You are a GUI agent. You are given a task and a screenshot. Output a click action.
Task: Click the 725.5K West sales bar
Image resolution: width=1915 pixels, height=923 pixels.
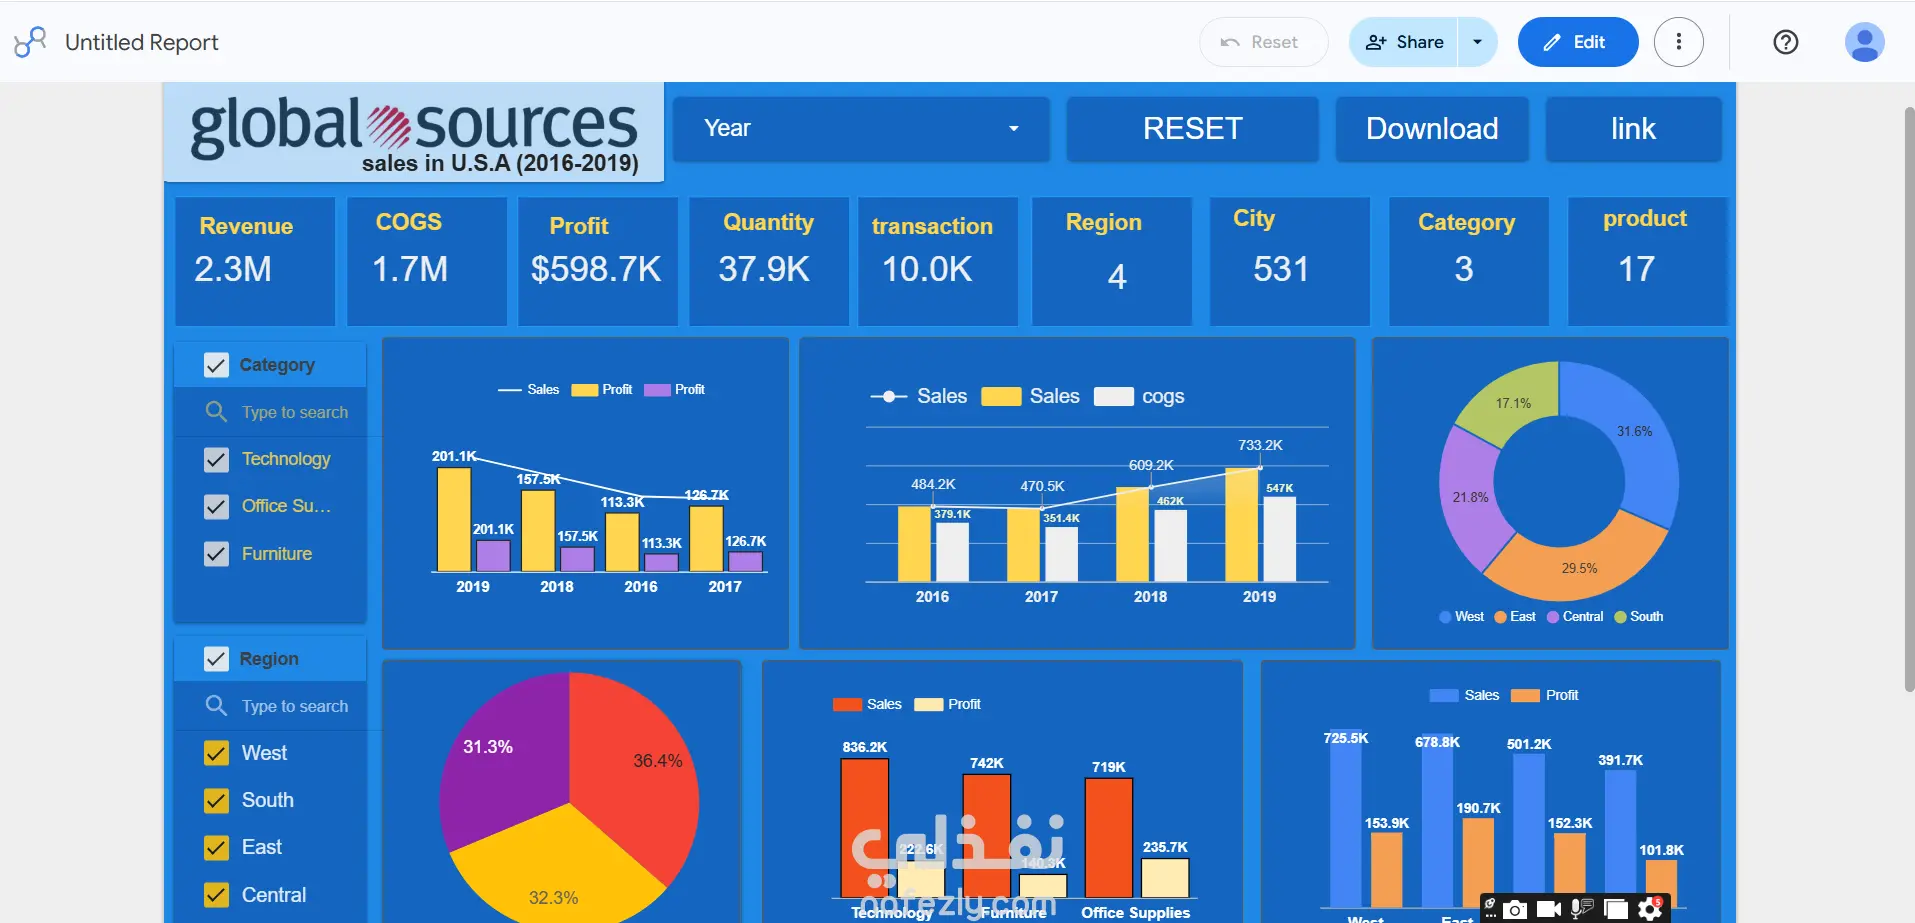1345,818
